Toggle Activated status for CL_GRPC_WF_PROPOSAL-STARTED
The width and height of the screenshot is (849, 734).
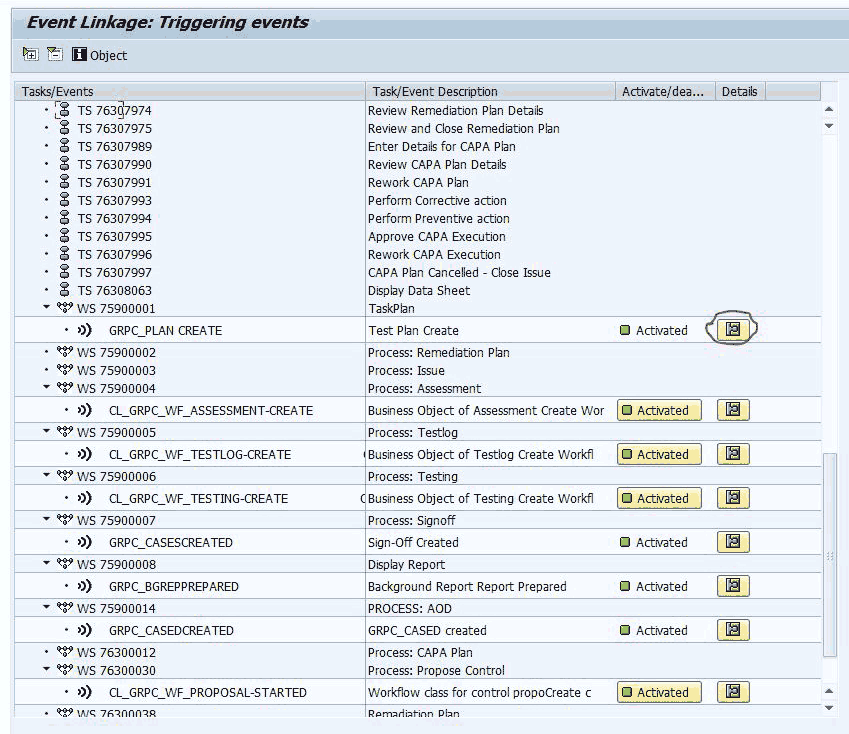(x=659, y=692)
